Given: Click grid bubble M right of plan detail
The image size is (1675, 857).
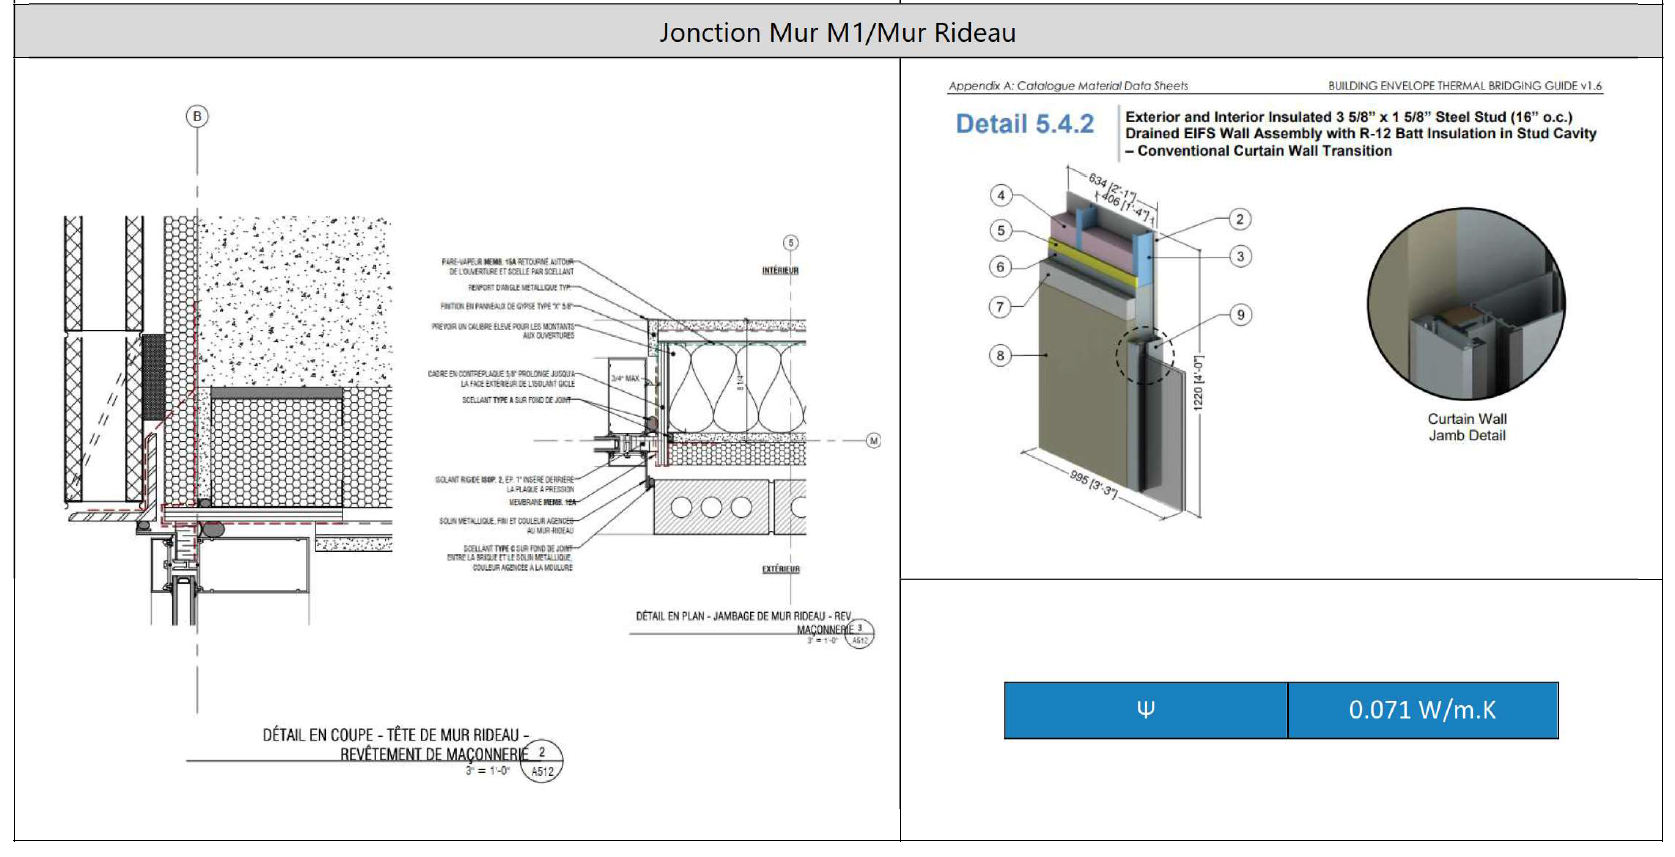Looking at the screenshot, I should click(873, 440).
